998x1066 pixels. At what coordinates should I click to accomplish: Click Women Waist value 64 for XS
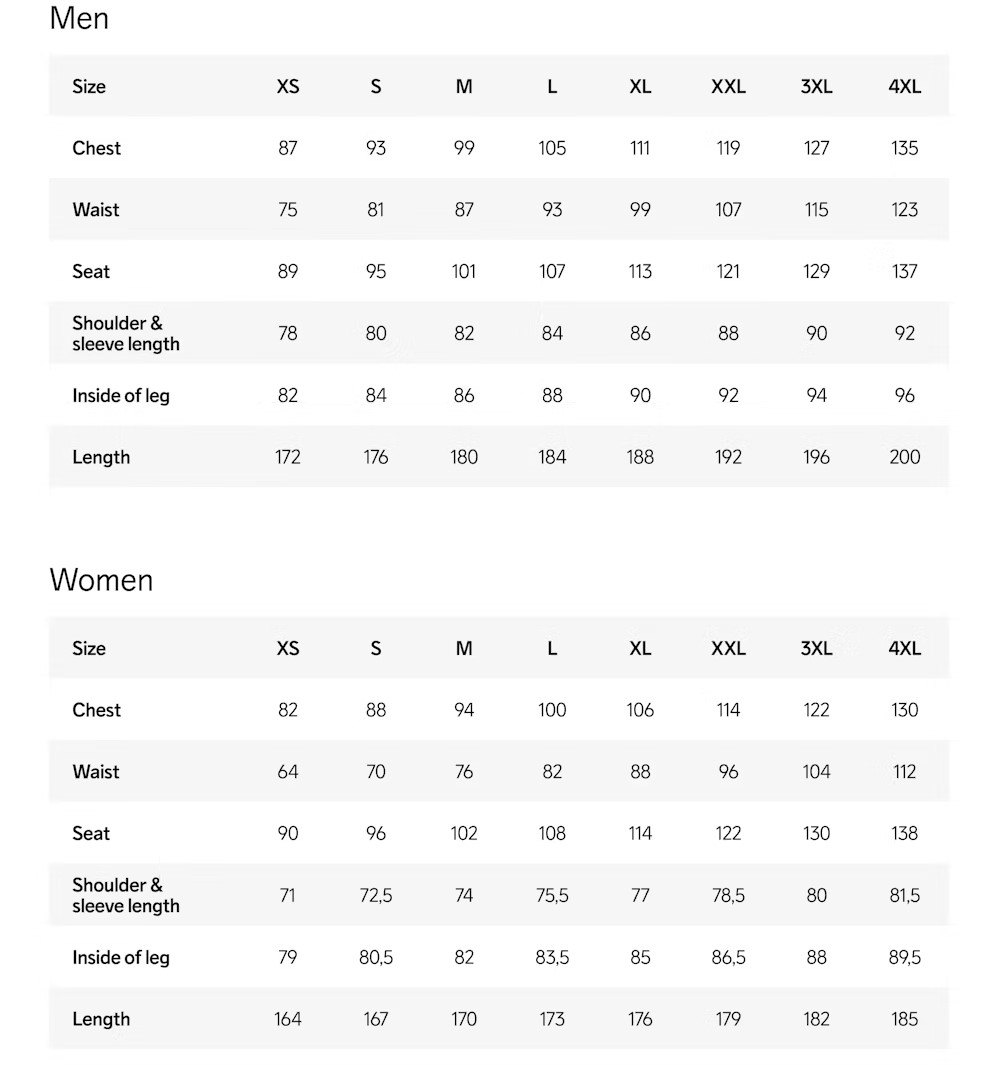pos(288,772)
